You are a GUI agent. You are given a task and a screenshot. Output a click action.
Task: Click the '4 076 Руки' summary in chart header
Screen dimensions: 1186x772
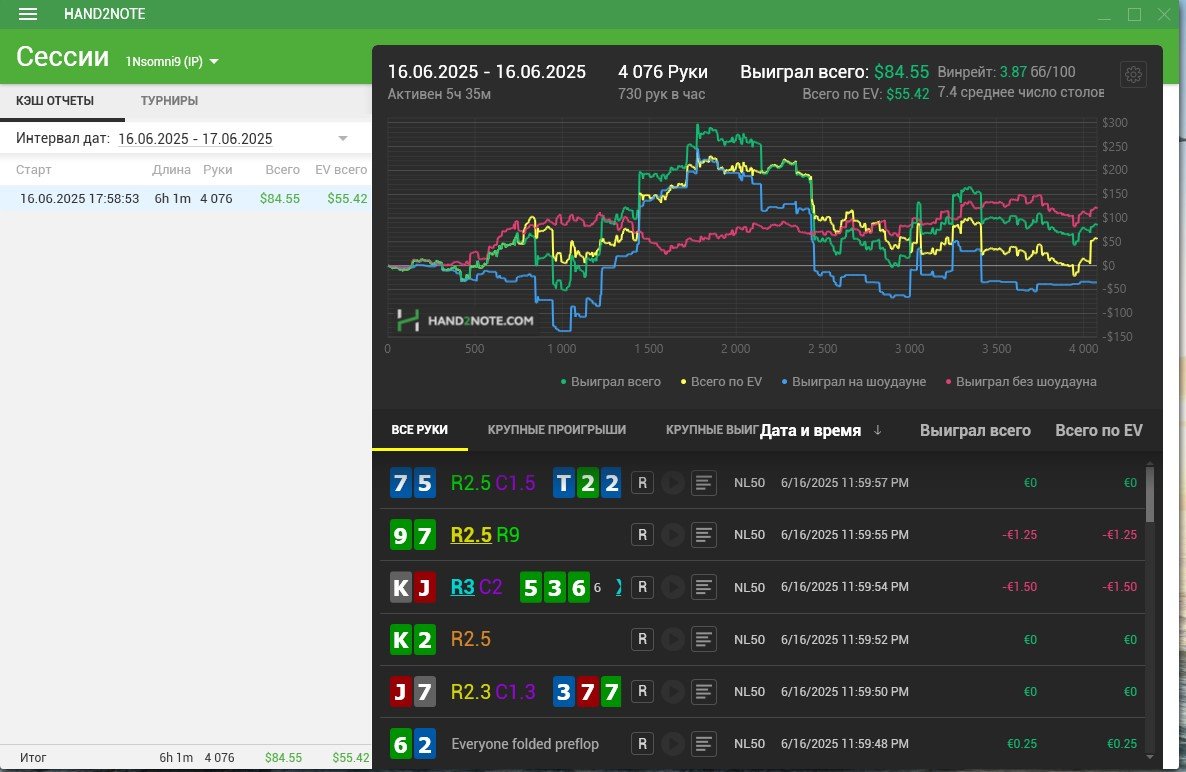point(663,72)
